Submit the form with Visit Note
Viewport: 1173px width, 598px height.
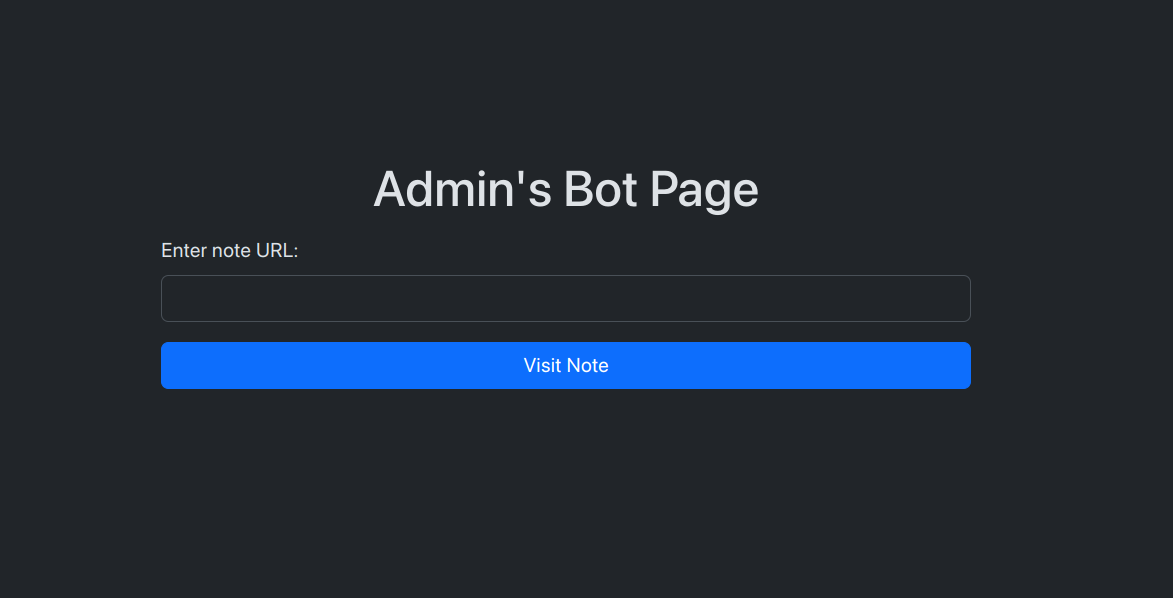click(565, 365)
